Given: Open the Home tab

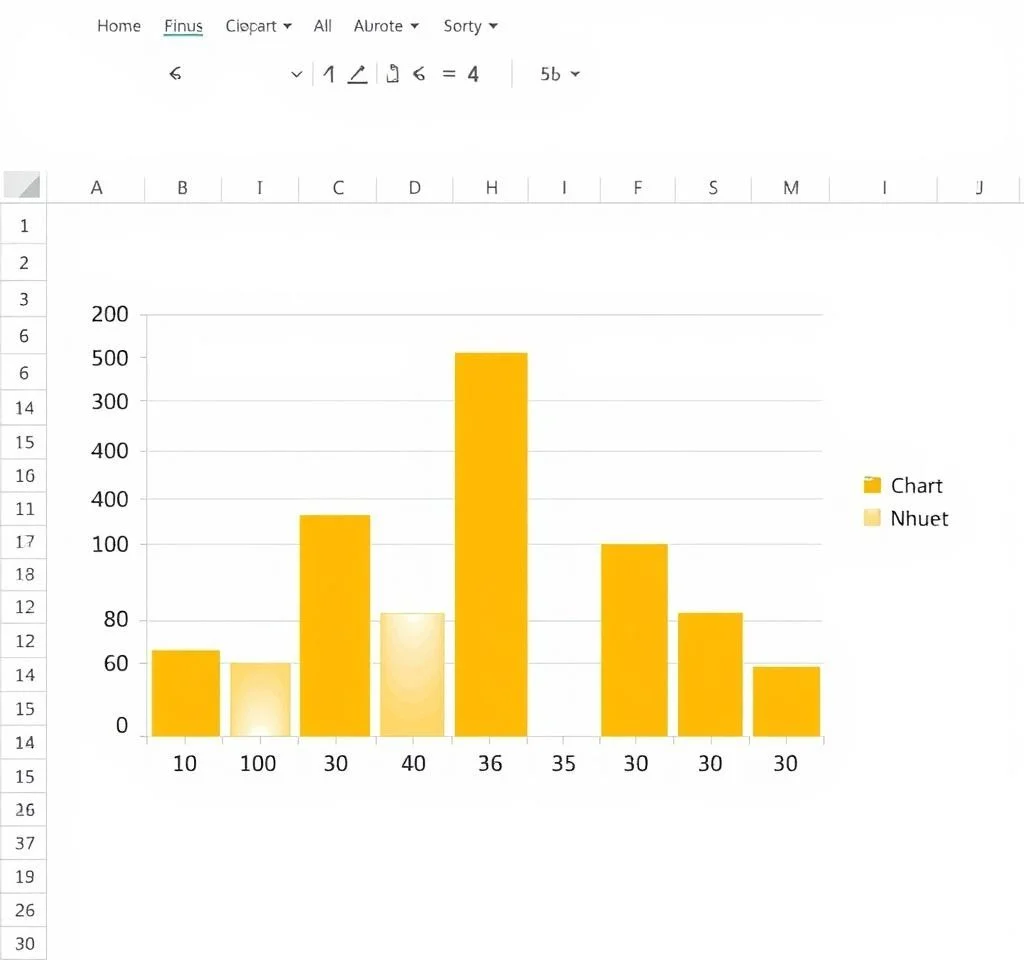Looking at the screenshot, I should coord(118,26).
